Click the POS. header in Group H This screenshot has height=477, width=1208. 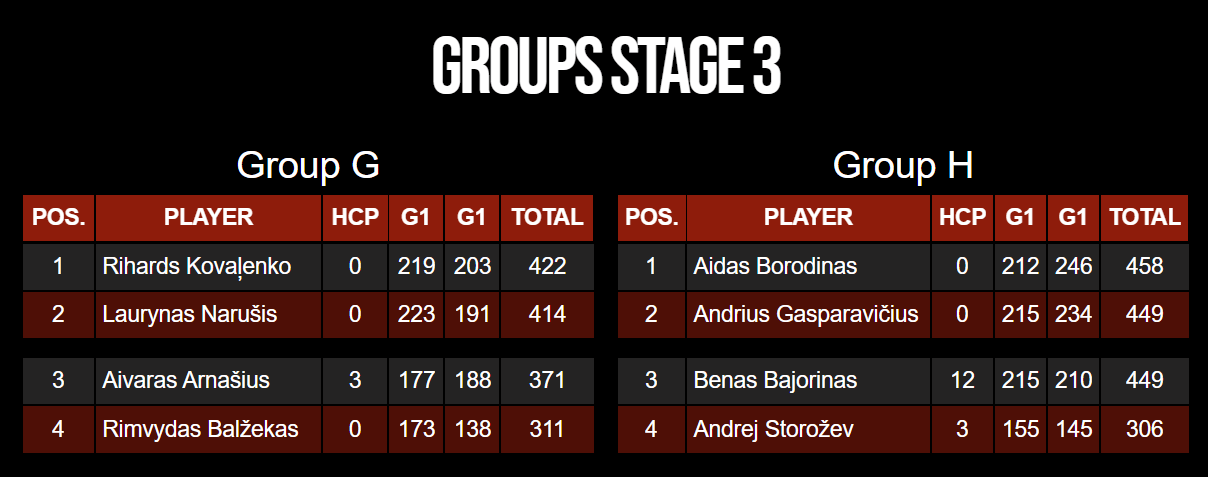652,217
